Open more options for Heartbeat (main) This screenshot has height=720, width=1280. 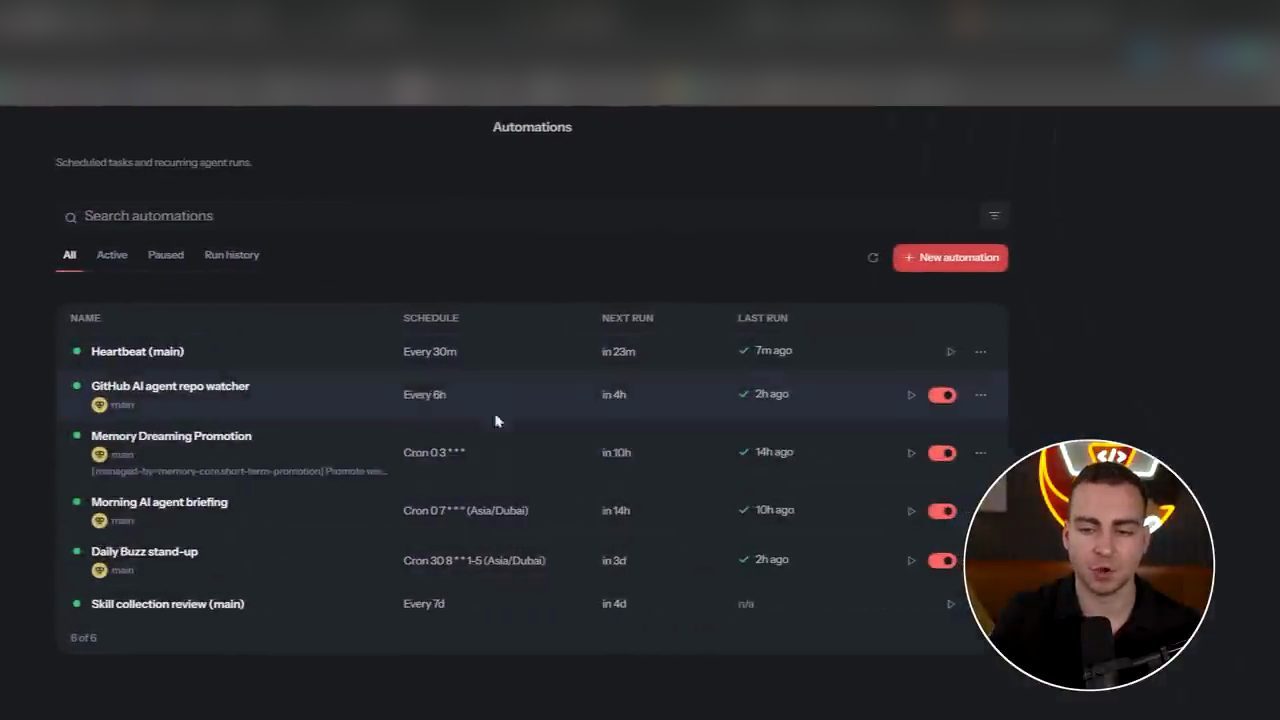(980, 352)
